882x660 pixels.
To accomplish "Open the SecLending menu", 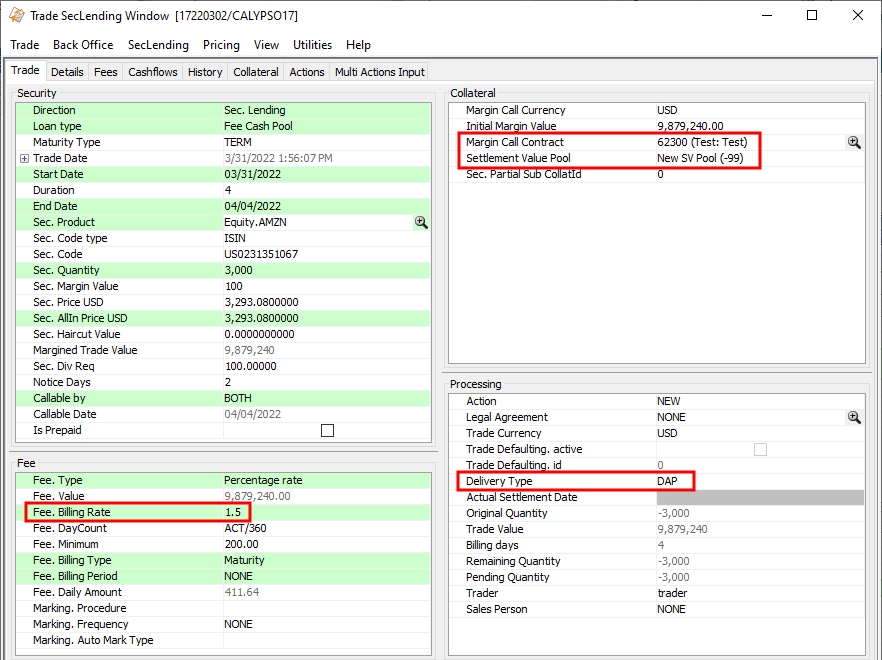I will 158,45.
